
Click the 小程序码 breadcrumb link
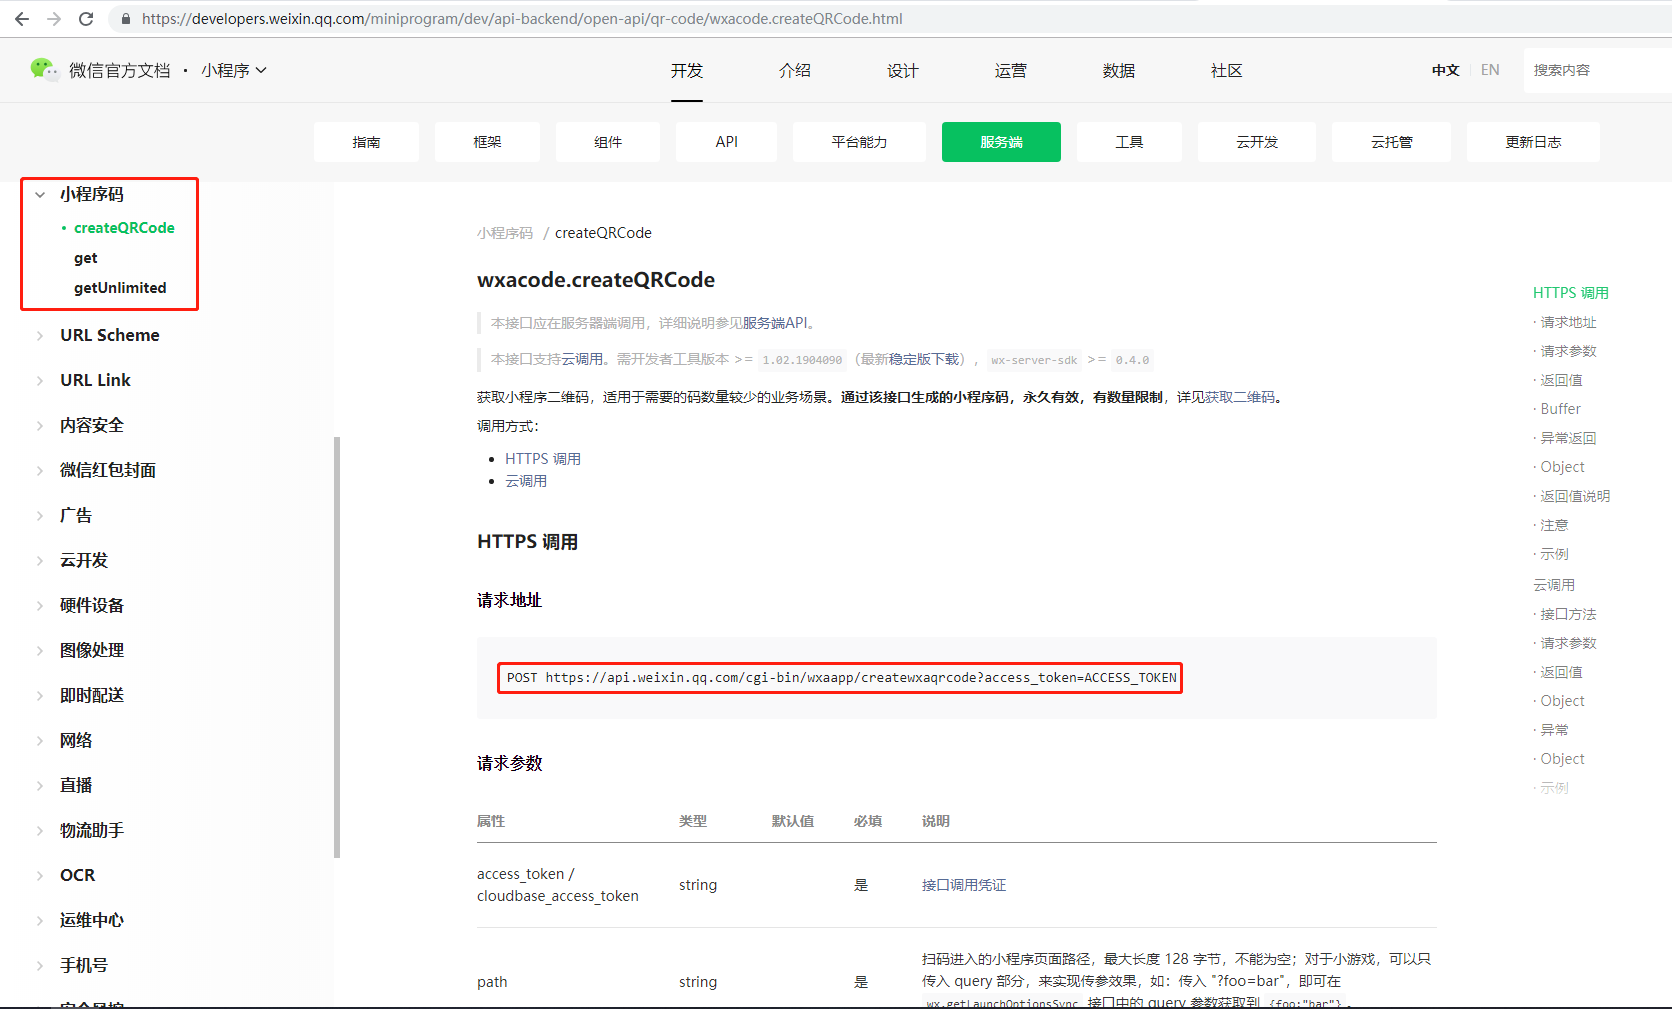point(505,233)
